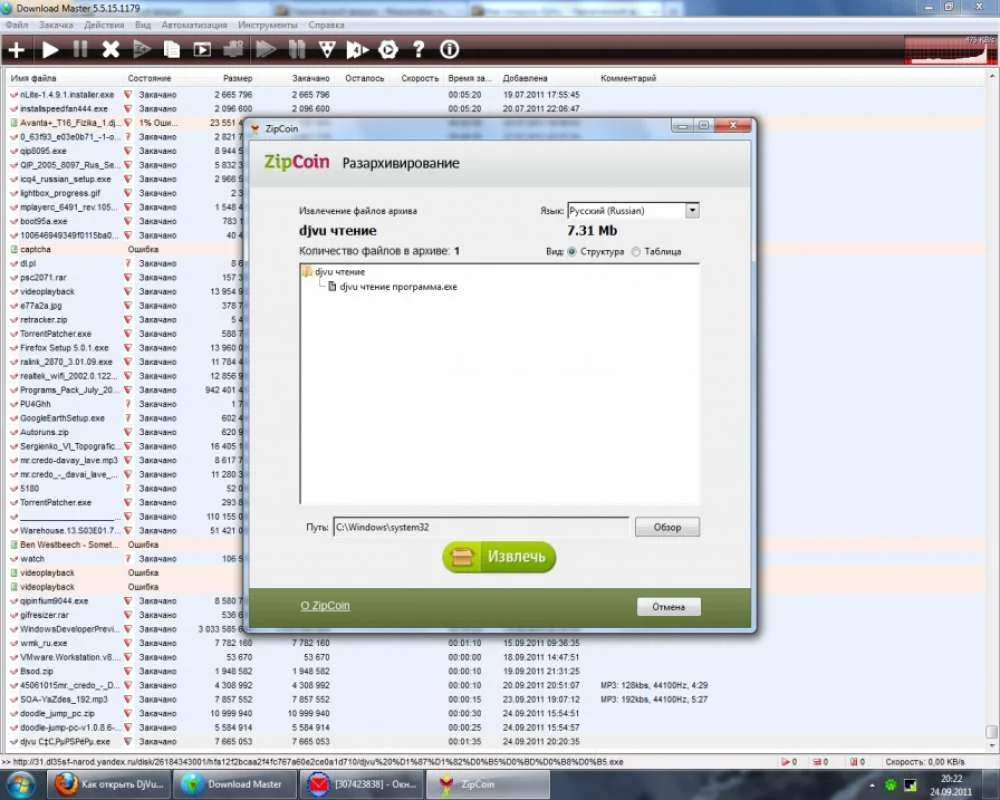Click the copy documents toolbar icon
1000x800 pixels.
tap(171, 50)
